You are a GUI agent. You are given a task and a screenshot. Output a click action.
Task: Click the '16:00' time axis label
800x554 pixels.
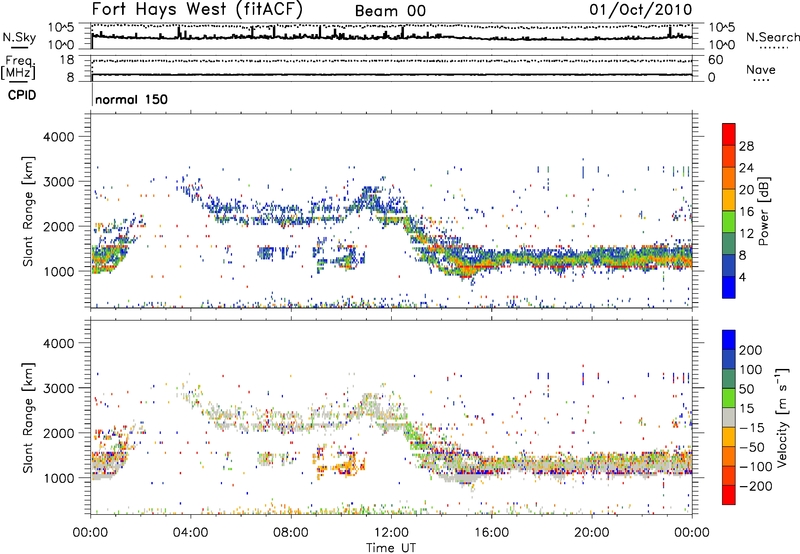[x=491, y=533]
